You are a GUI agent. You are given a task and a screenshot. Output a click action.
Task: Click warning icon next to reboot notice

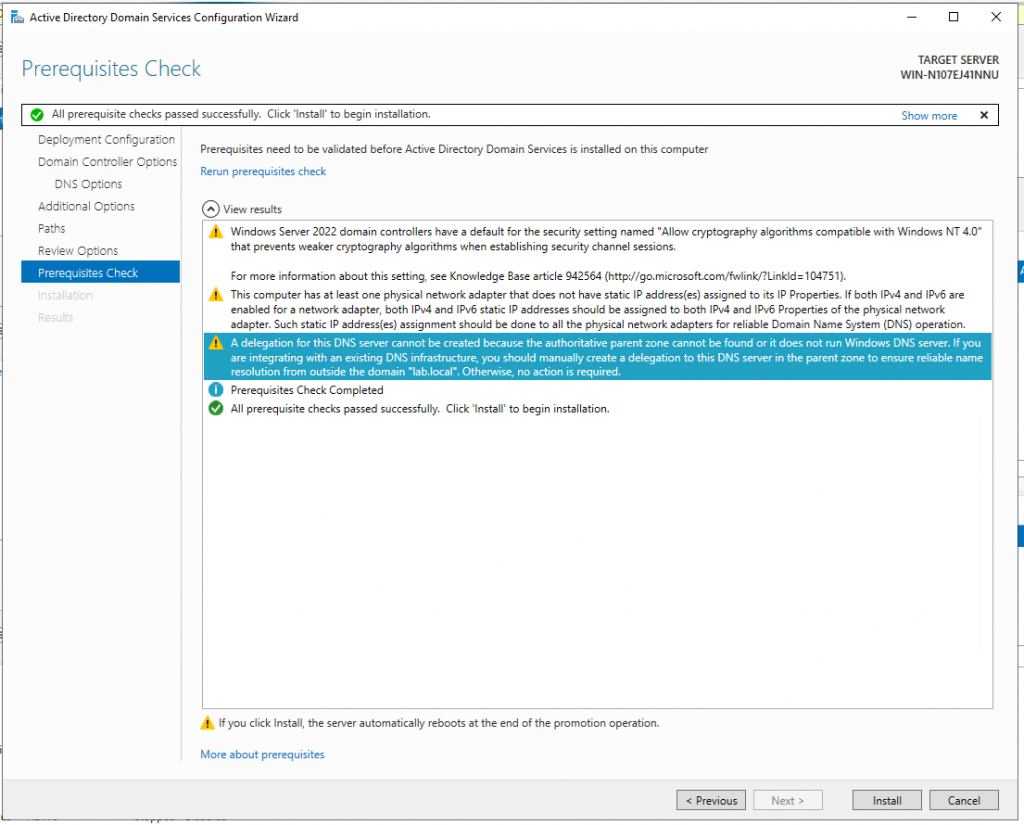tap(207, 723)
